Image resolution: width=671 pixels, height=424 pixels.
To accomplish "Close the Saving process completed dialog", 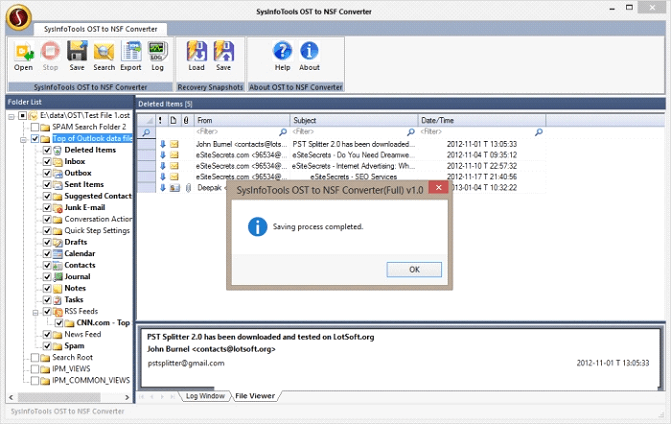I will (x=438, y=188).
